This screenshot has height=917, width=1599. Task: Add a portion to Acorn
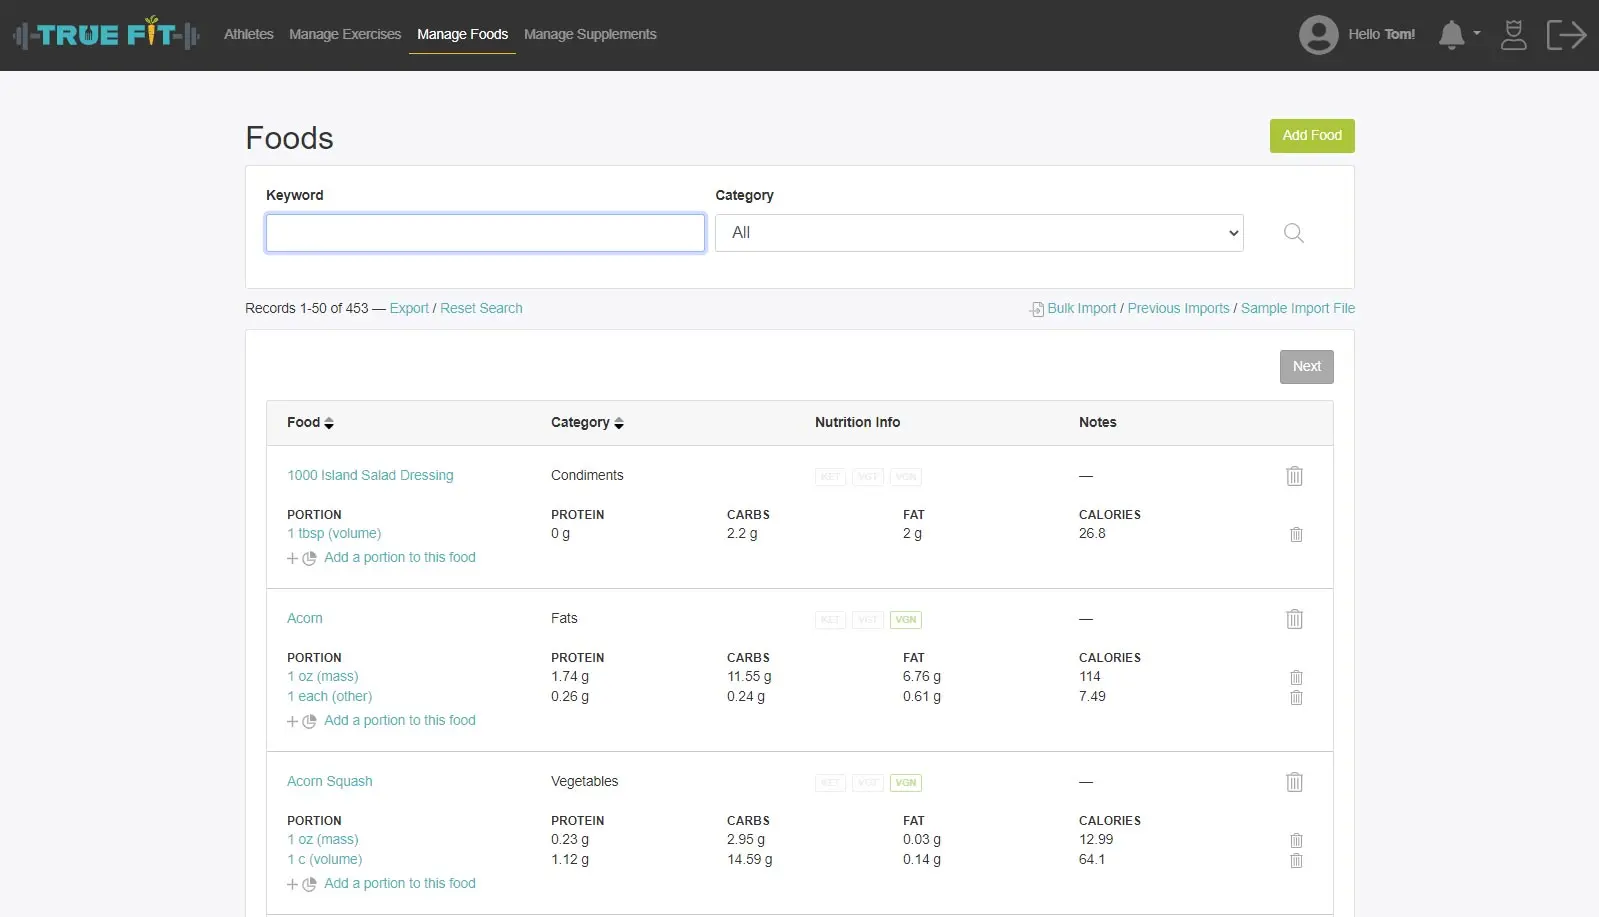(400, 721)
